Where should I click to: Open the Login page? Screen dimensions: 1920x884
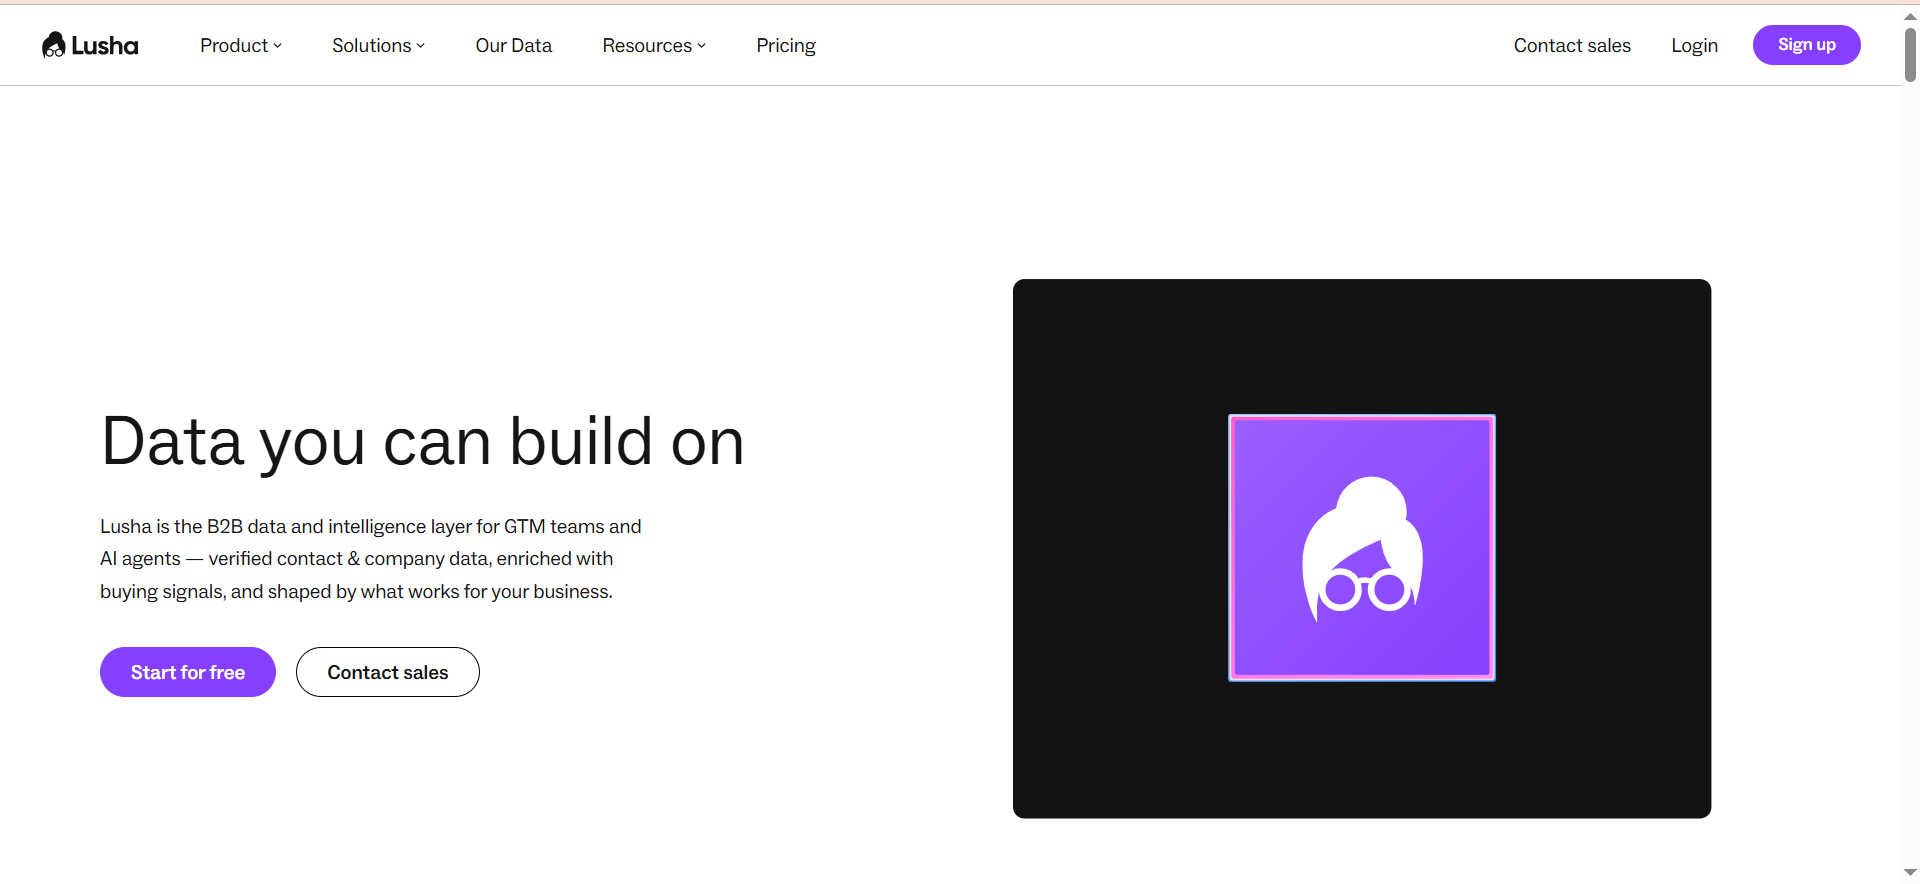coord(1694,45)
